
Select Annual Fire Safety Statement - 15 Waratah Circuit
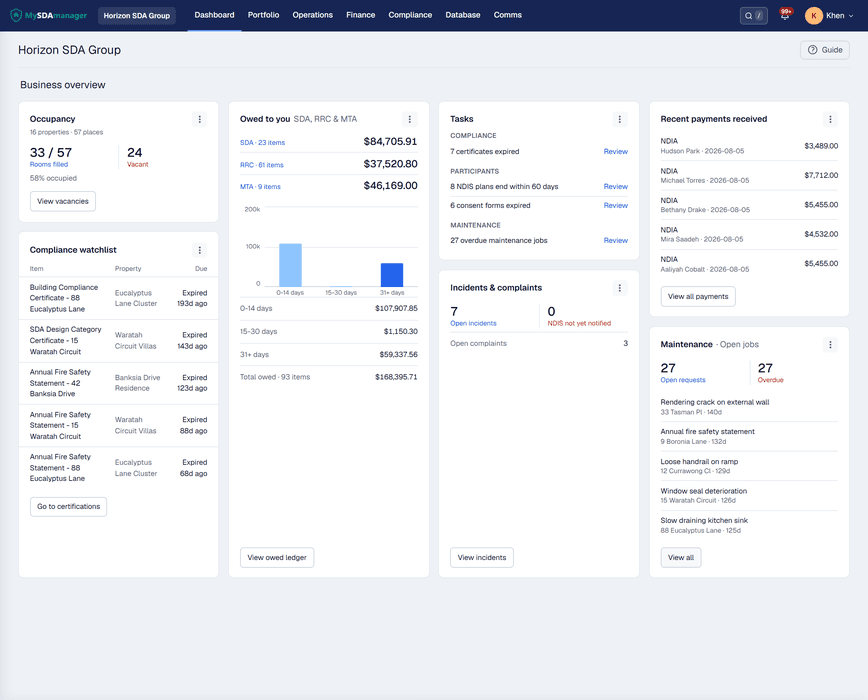118,426
